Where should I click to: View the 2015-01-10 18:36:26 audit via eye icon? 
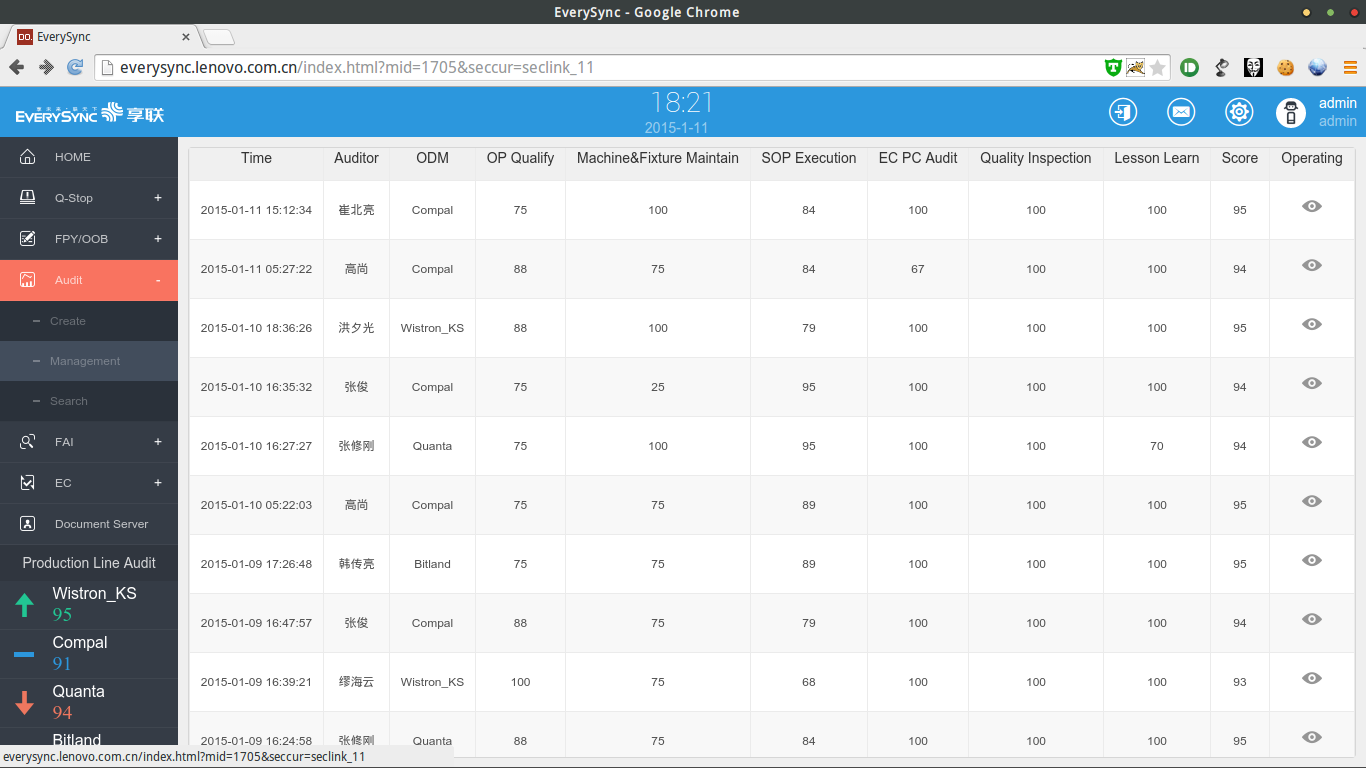tap(1312, 324)
